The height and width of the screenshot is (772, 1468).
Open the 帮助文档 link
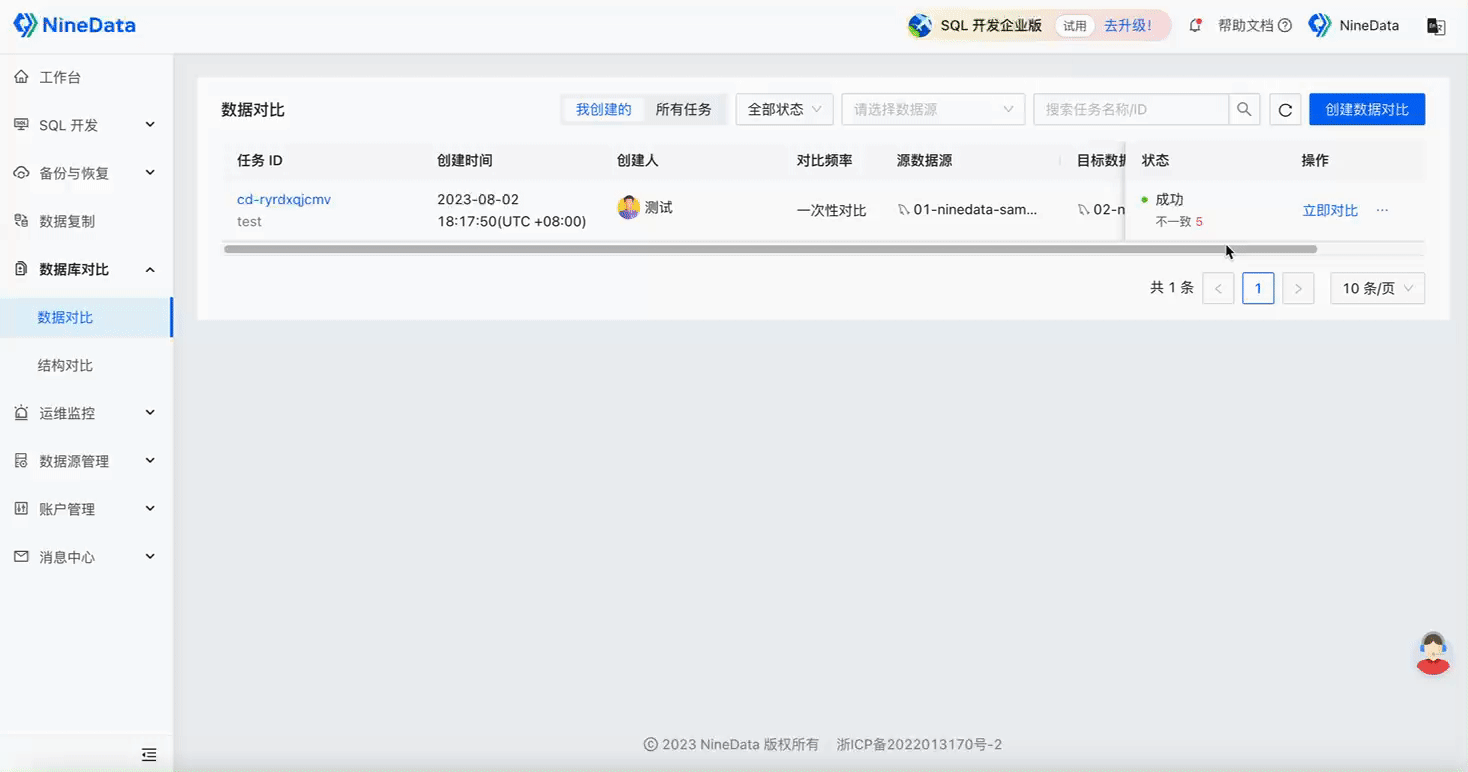1245,26
